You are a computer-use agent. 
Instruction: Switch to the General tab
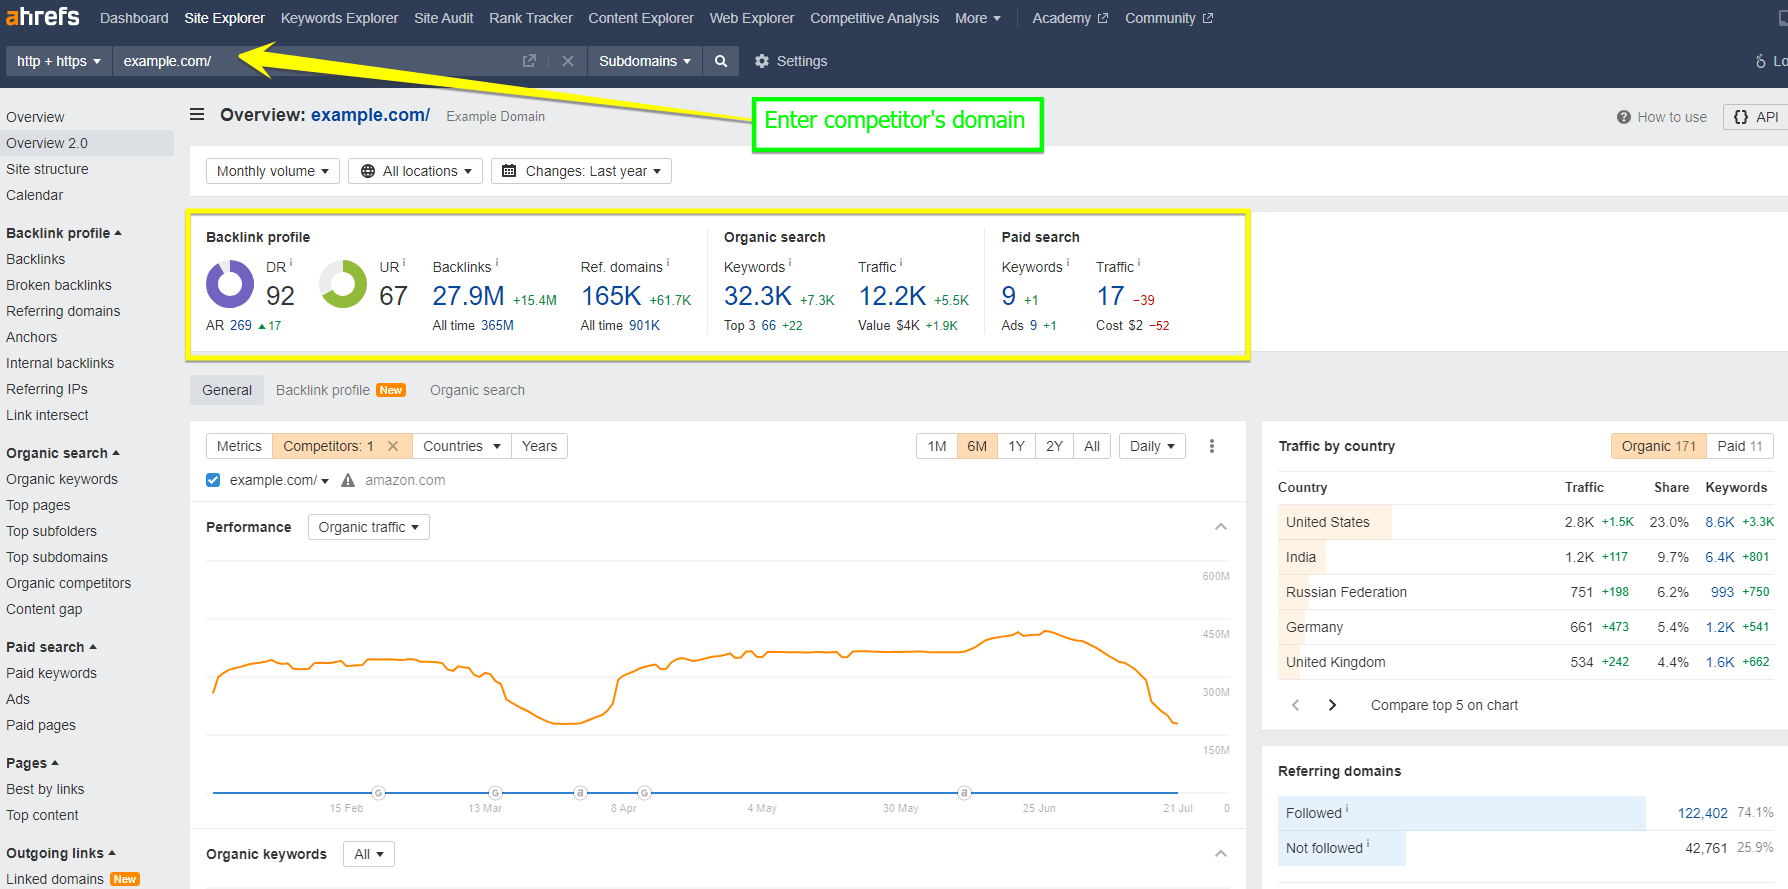(x=227, y=390)
